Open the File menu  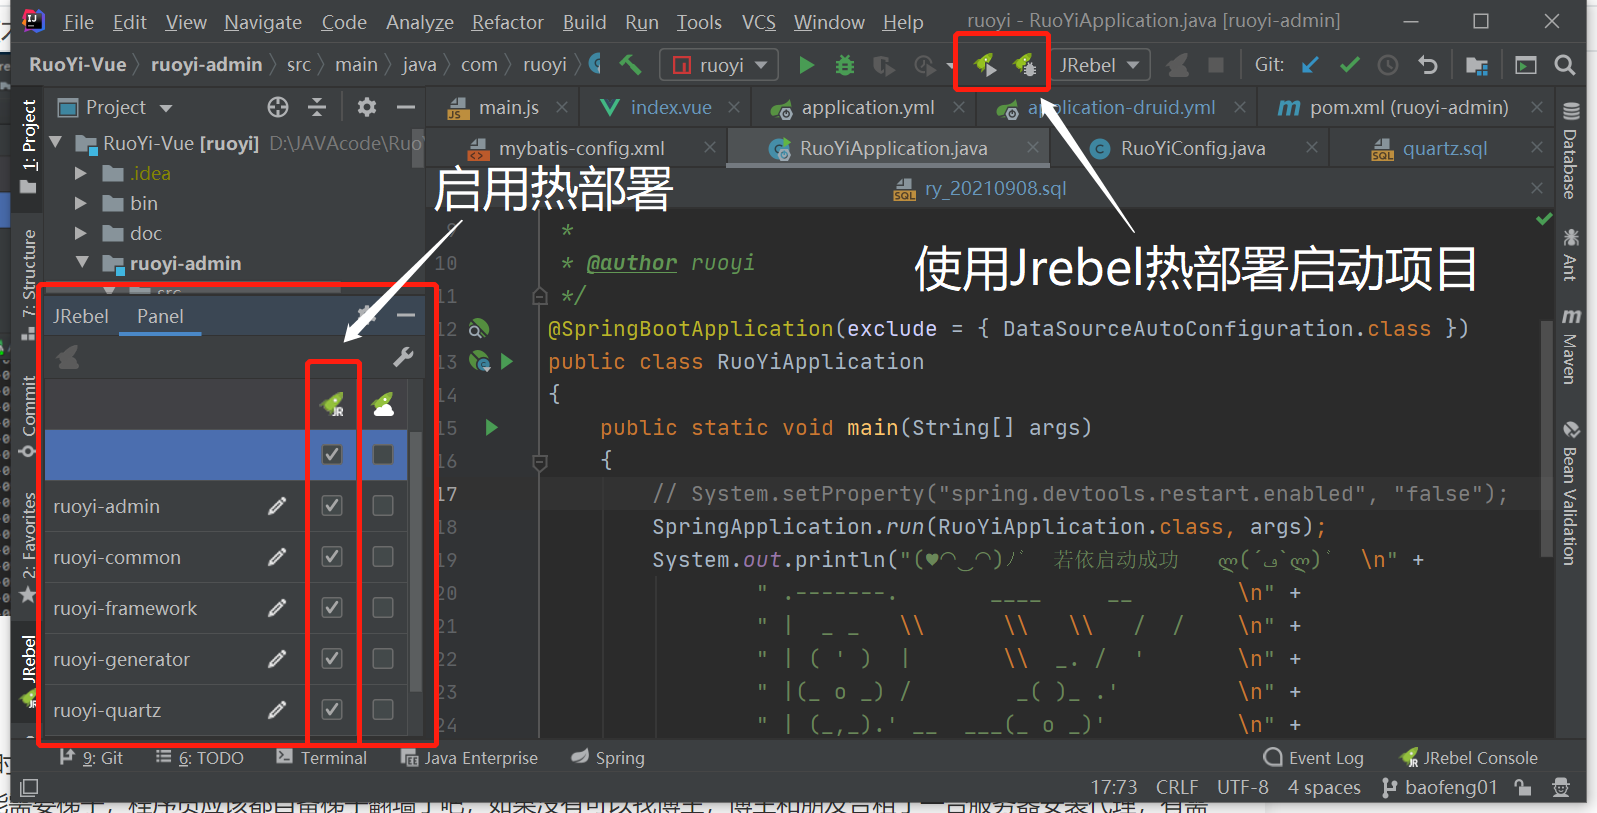78,22
